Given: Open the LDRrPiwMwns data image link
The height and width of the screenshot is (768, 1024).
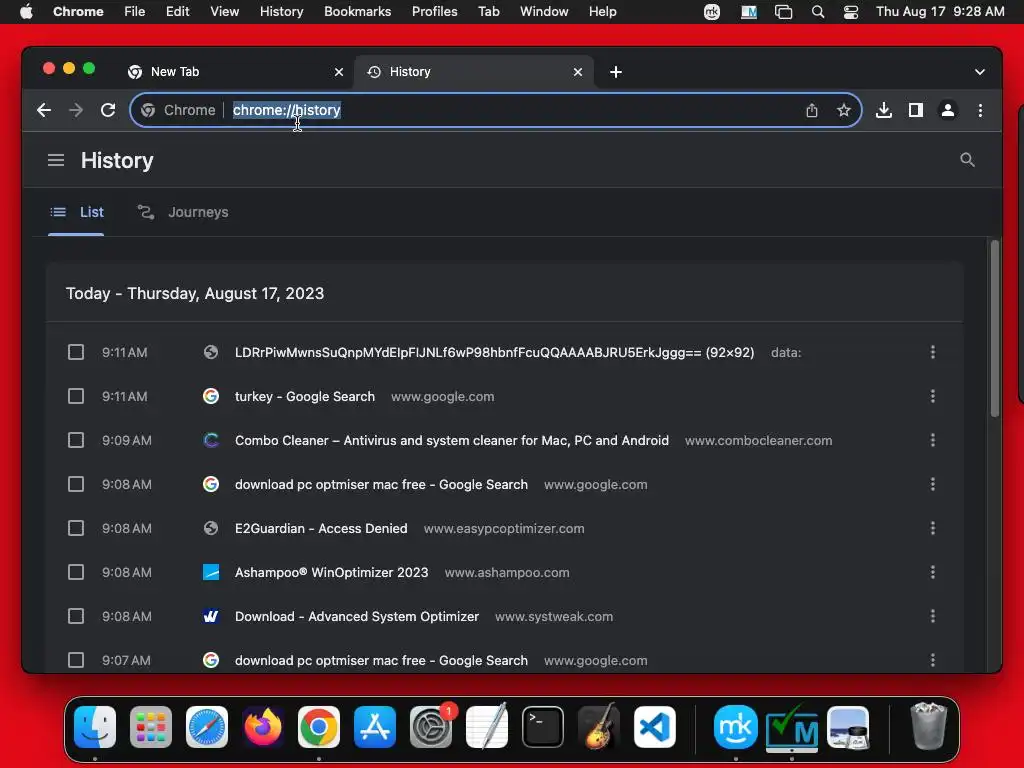Looking at the screenshot, I should pyautogui.click(x=494, y=353).
